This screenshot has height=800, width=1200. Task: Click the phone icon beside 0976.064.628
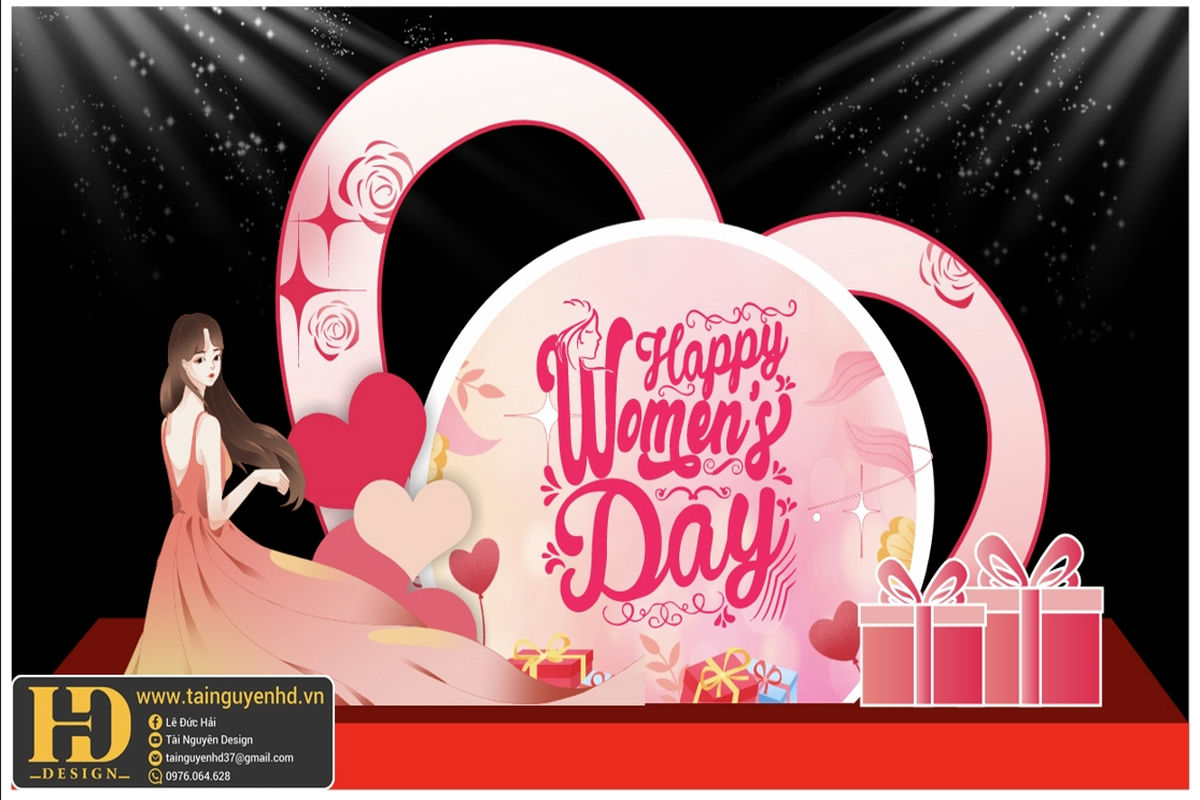tap(155, 776)
